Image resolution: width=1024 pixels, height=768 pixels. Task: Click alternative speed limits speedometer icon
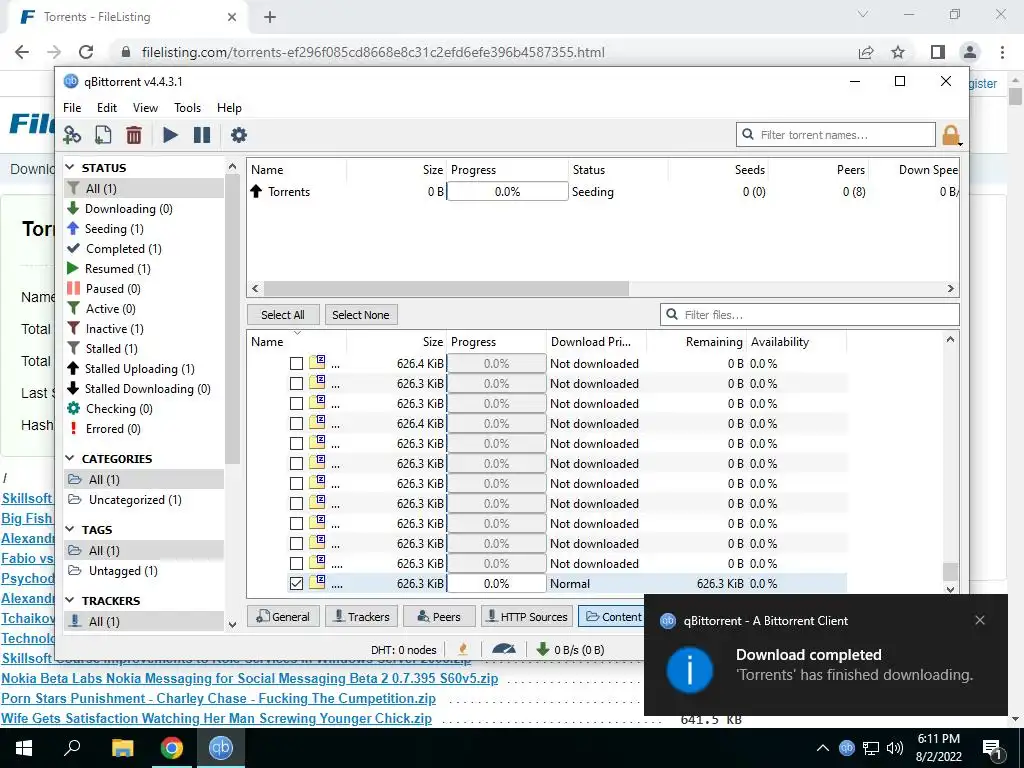(x=504, y=649)
